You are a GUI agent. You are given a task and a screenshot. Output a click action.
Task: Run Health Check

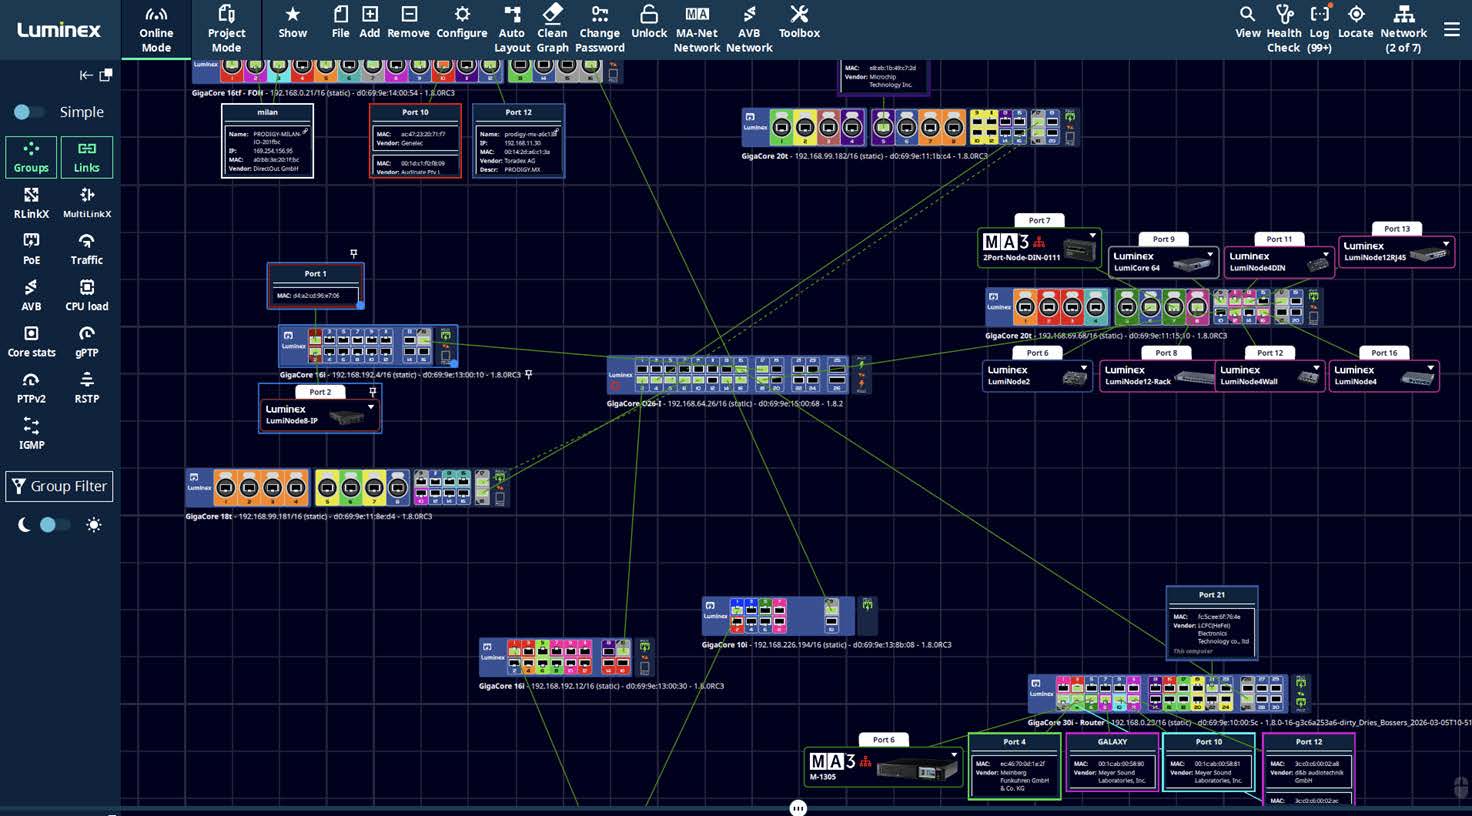pyautogui.click(x=1284, y=28)
